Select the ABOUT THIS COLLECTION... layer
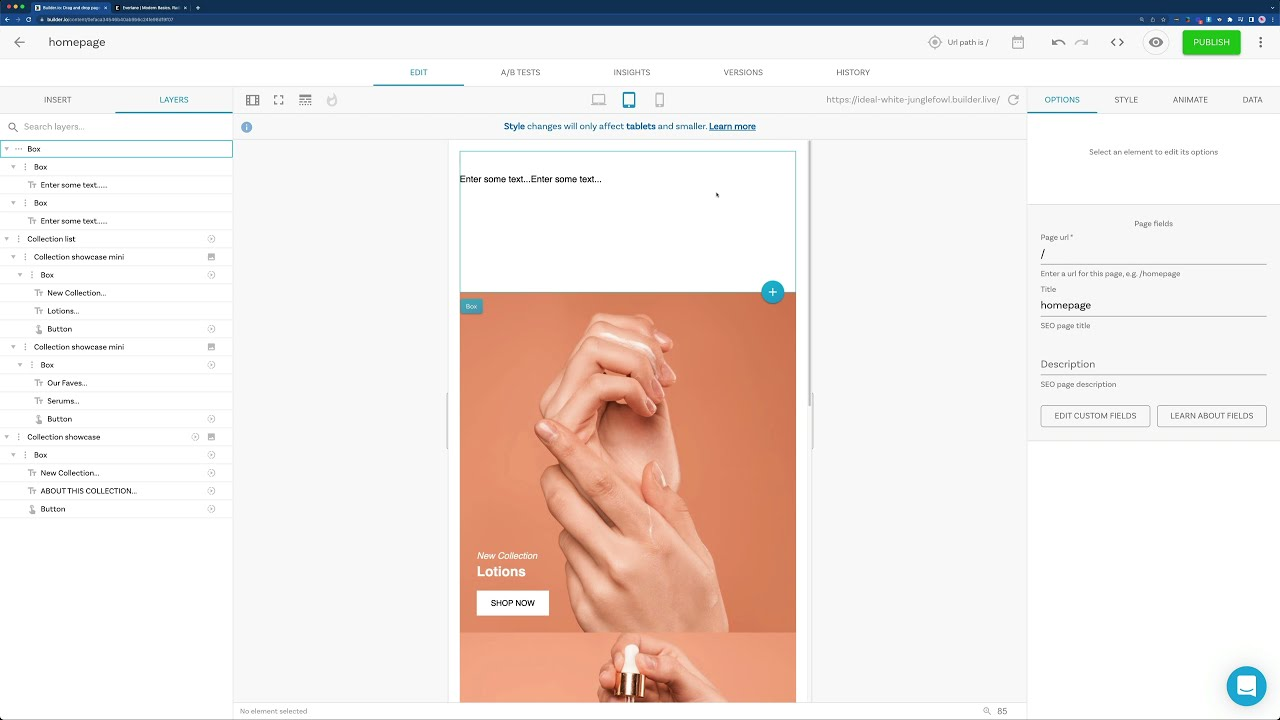The width and height of the screenshot is (1280, 720). click(x=88, y=491)
